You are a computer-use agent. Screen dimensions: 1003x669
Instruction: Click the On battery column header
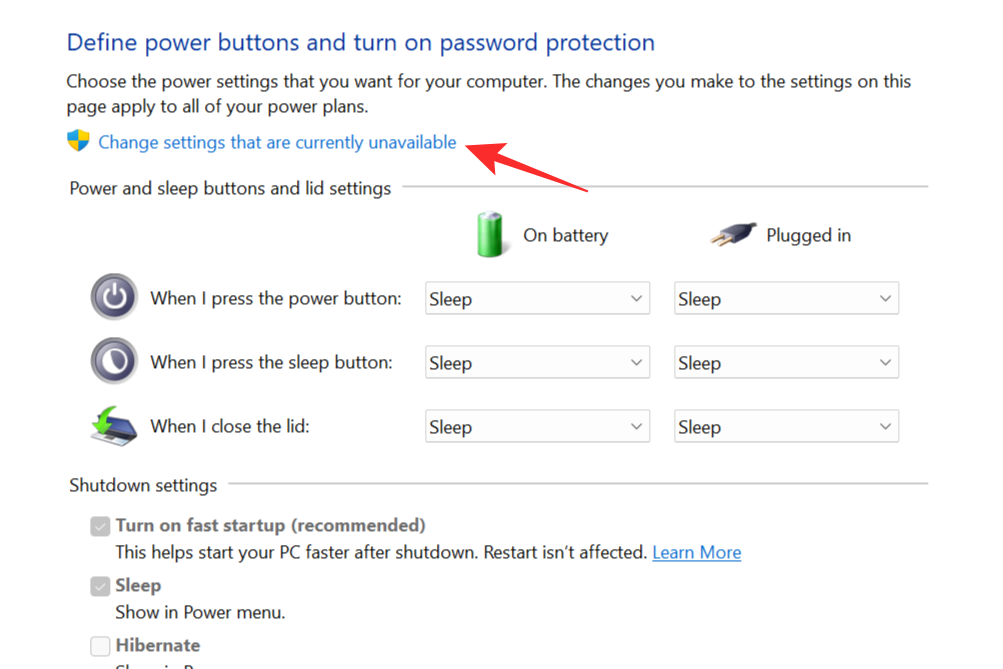[x=565, y=234]
